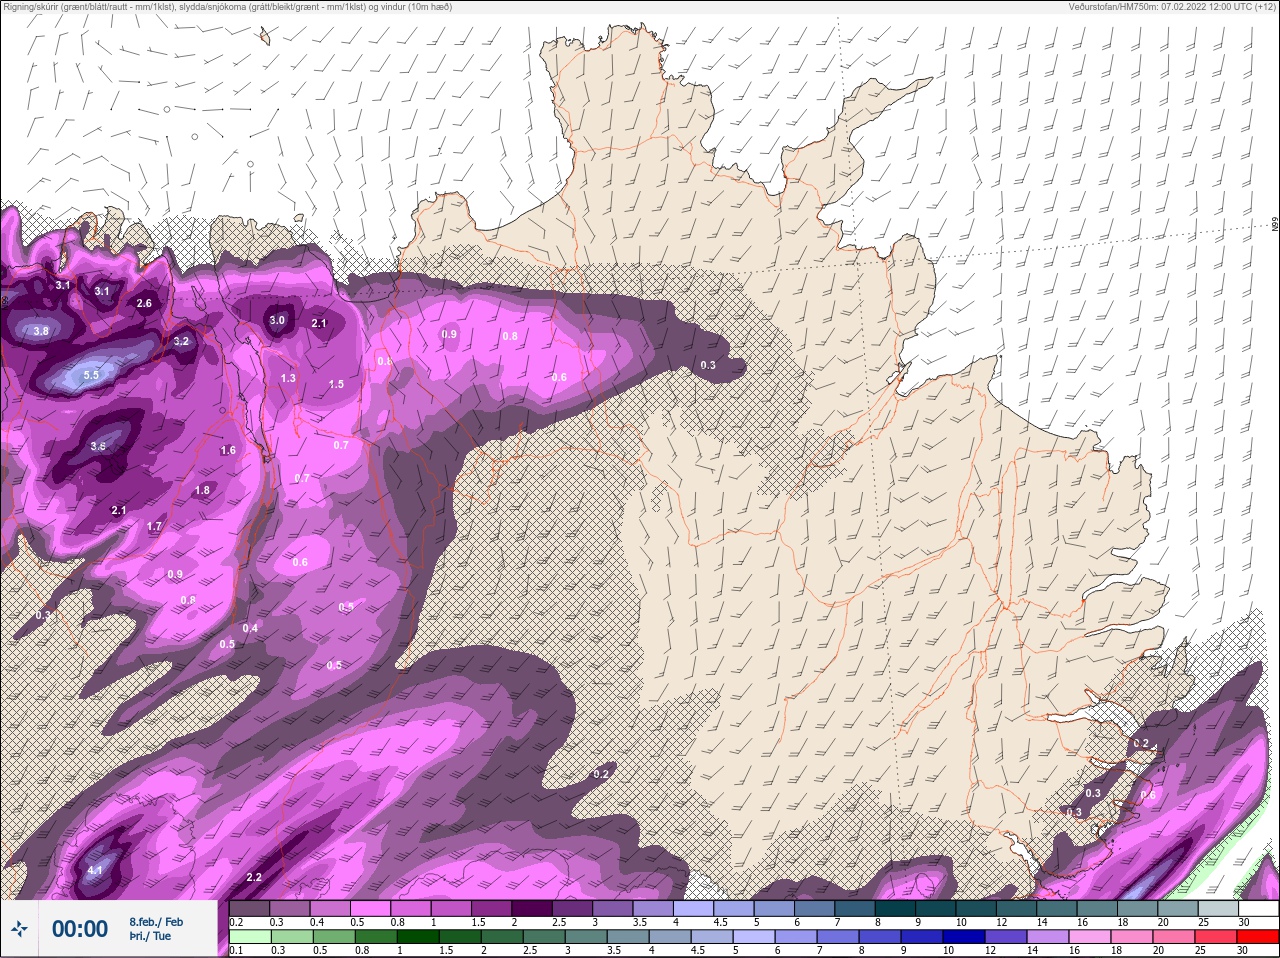Pick the red 30 swatch ending lower legend

(1257, 937)
